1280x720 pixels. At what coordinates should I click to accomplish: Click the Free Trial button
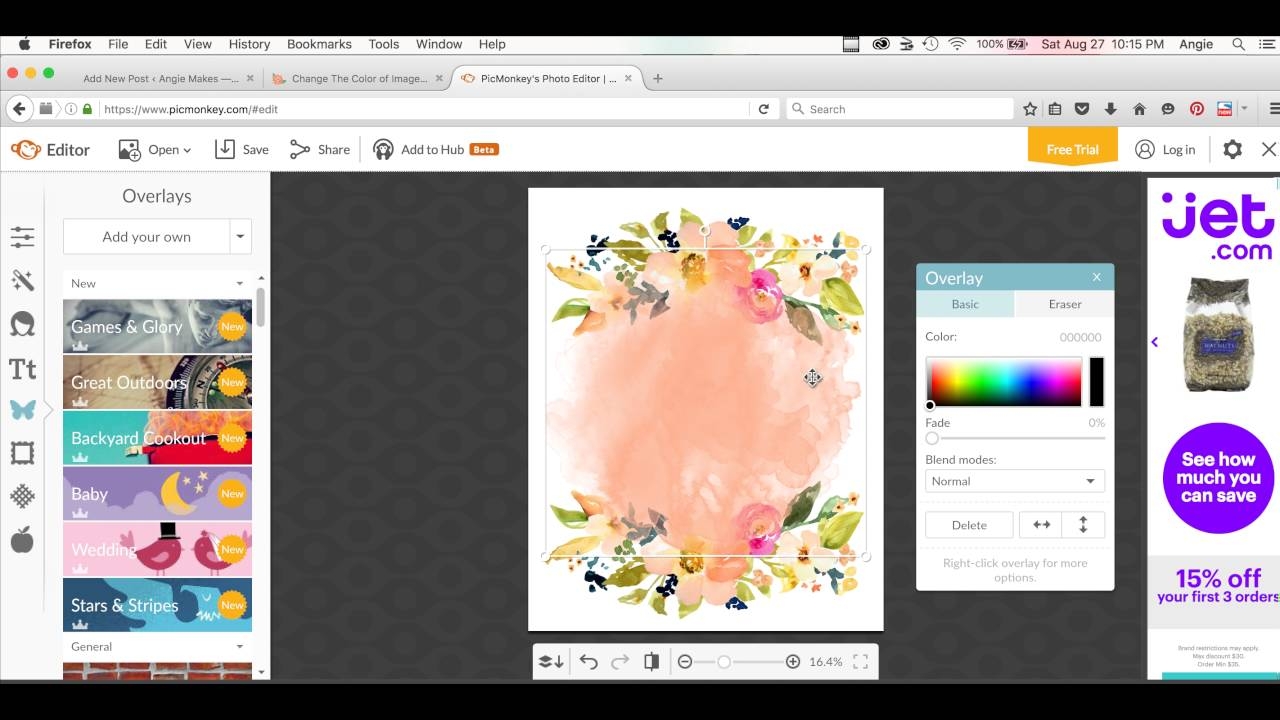1072,149
